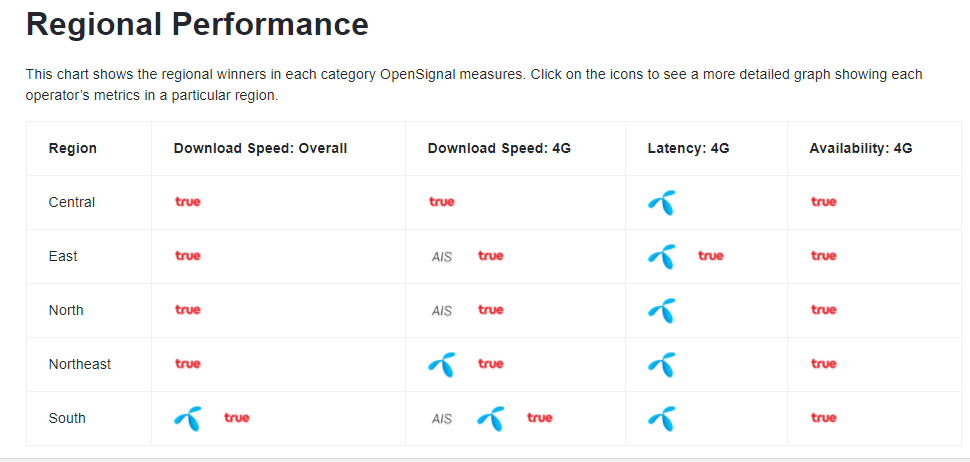Click the dtac icon in Northeast Download Speed: 4G
Screen dimensions: 970x462
(x=441, y=365)
